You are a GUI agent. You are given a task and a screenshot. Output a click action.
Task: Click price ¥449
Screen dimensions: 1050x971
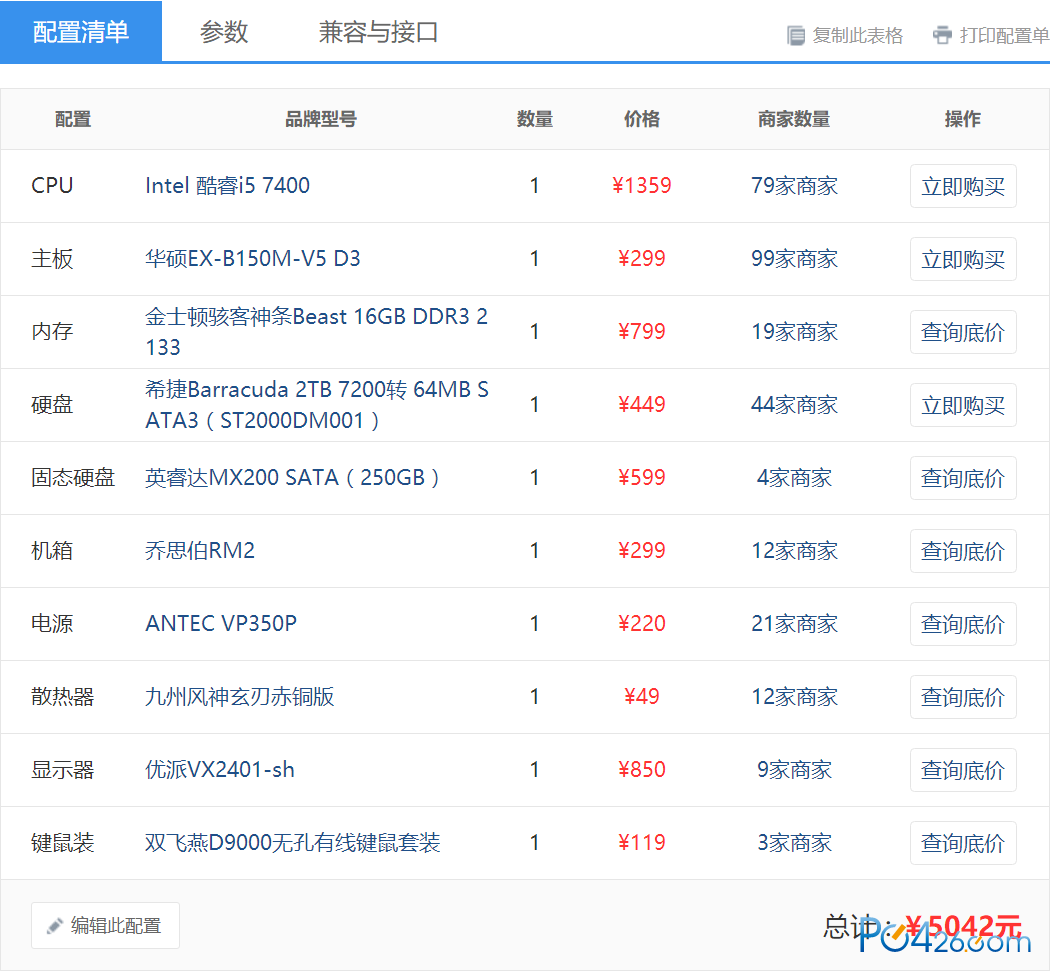coord(642,404)
